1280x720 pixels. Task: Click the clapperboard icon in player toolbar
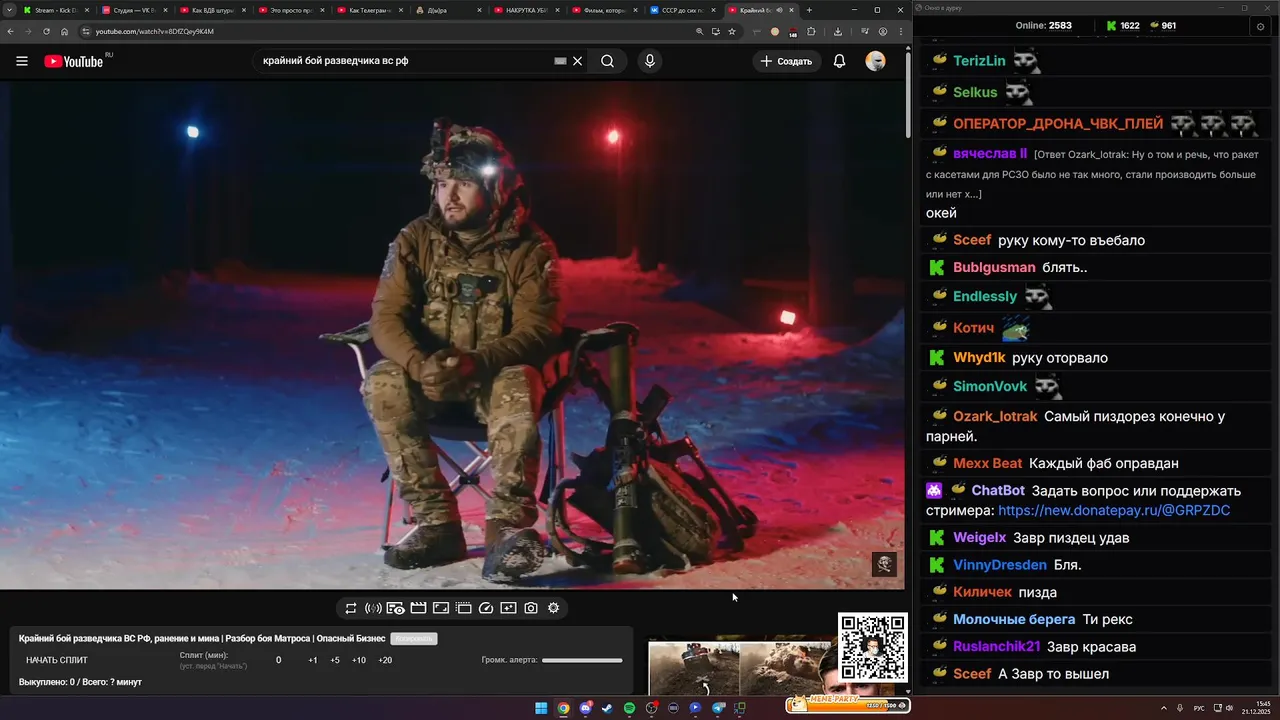click(418, 608)
